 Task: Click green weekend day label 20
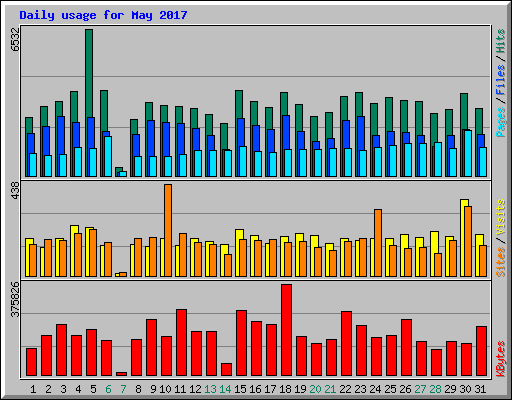pyautogui.click(x=315, y=389)
